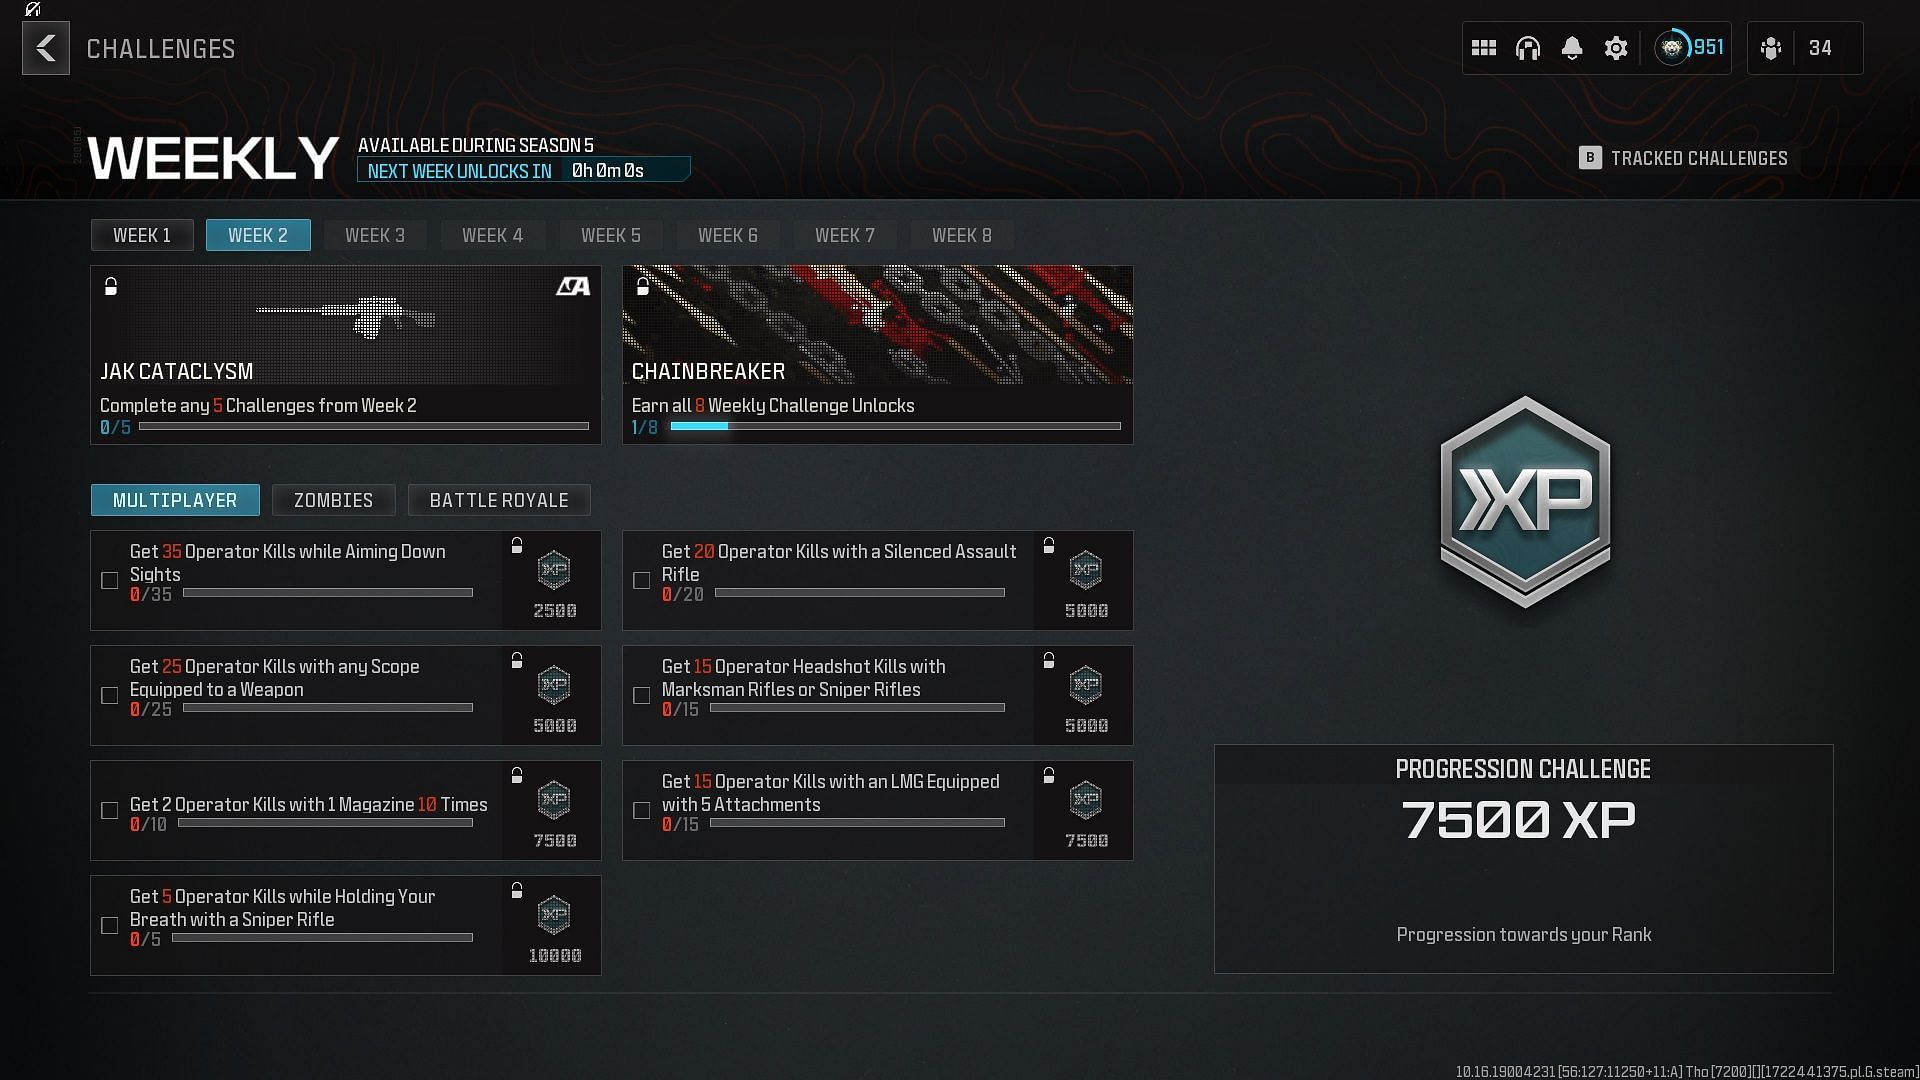Toggle the MULTIPLAYER mode tab
Image resolution: width=1920 pixels, height=1080 pixels.
tap(174, 500)
